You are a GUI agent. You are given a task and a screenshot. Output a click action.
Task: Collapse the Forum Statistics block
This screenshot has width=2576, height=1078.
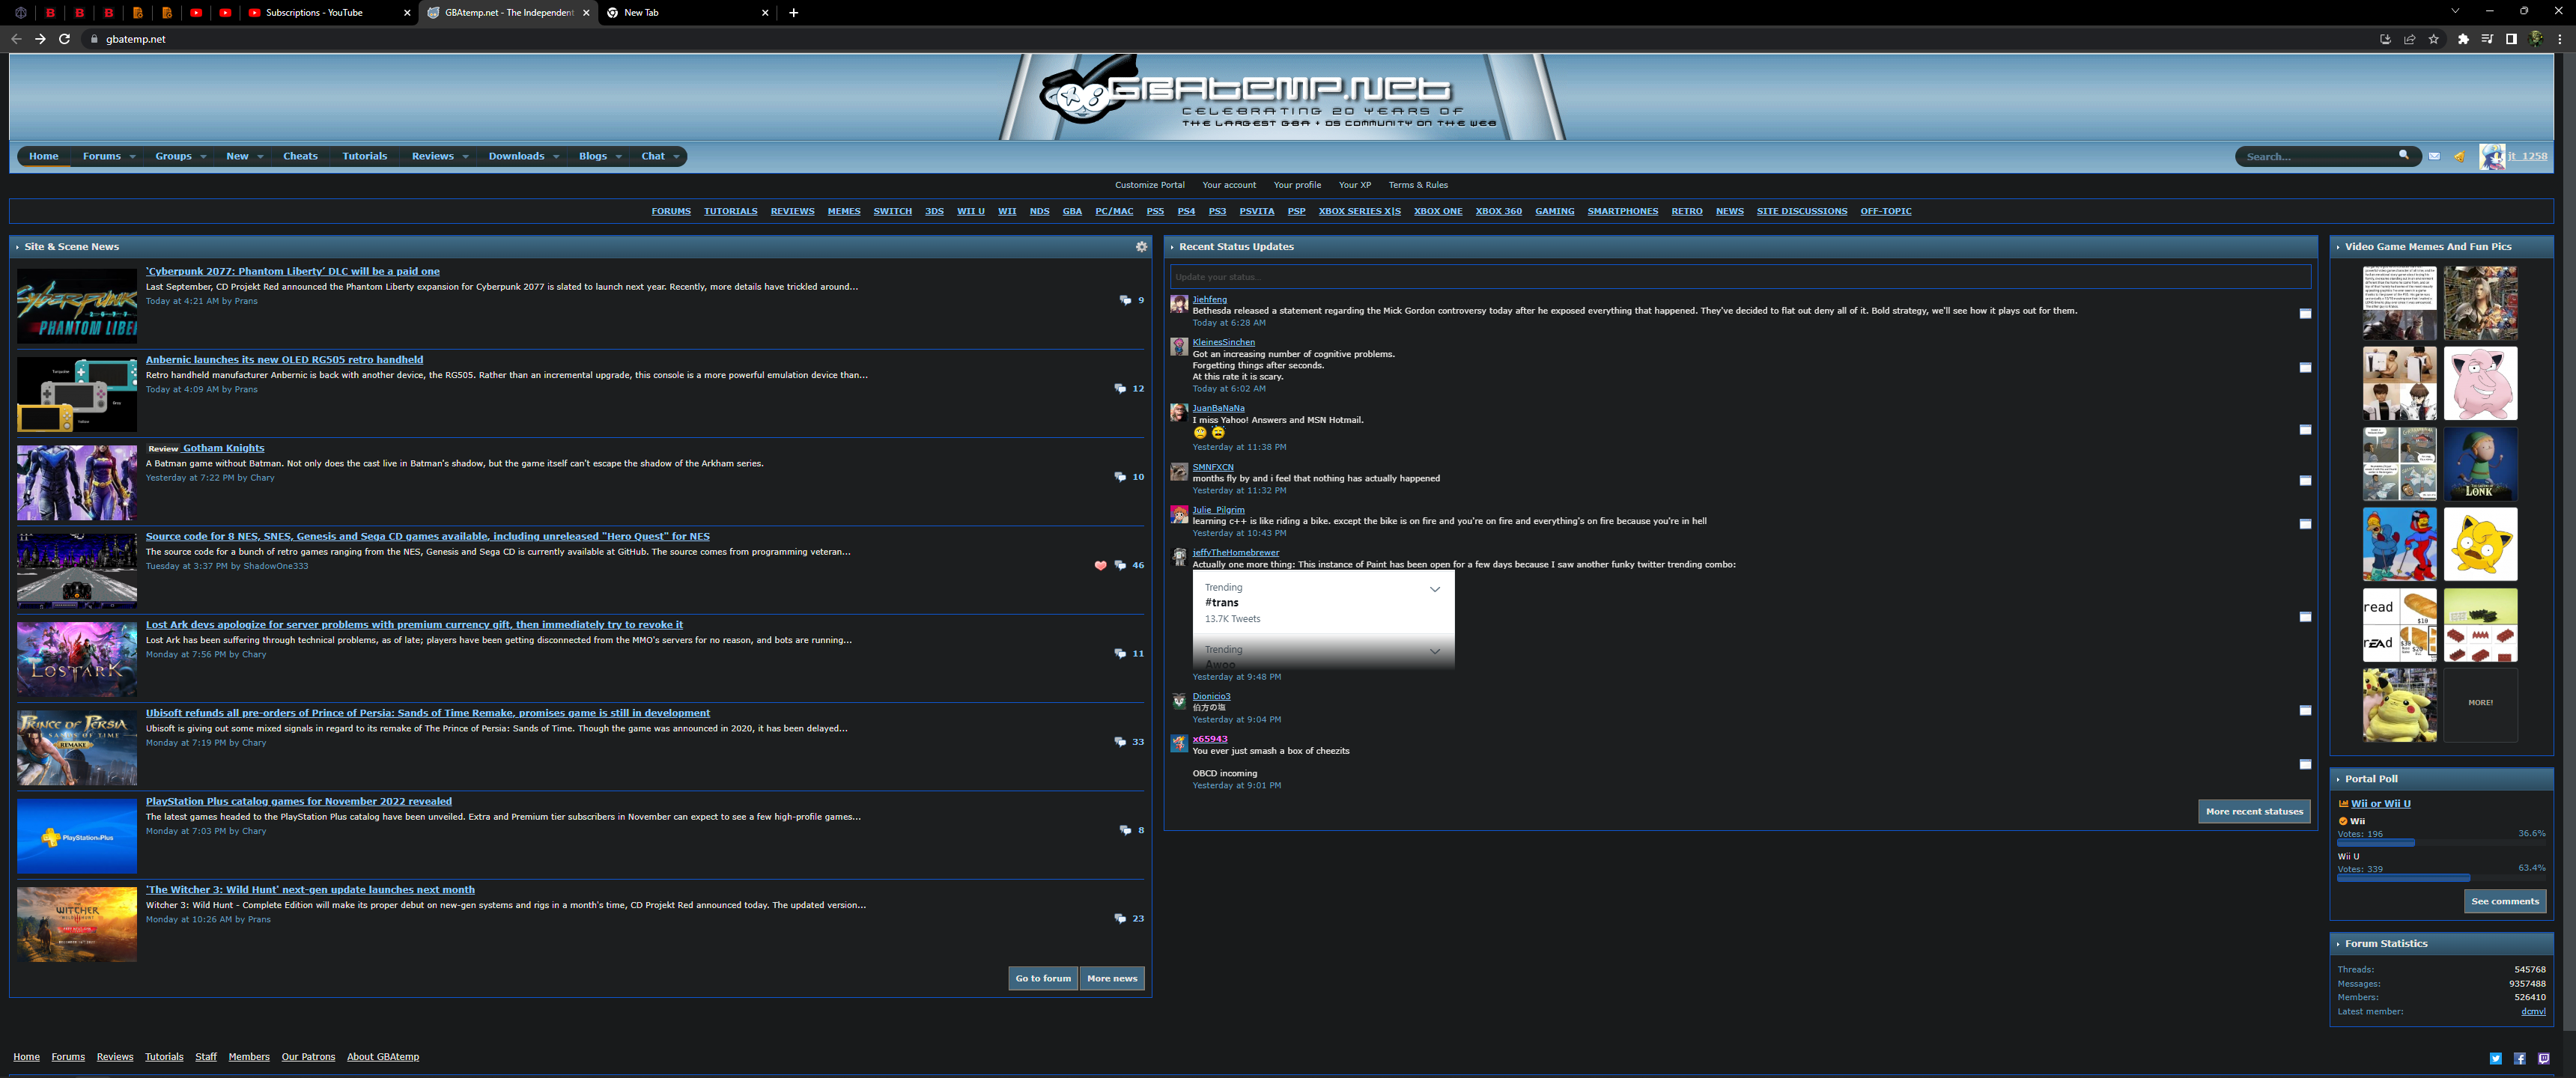click(2338, 944)
